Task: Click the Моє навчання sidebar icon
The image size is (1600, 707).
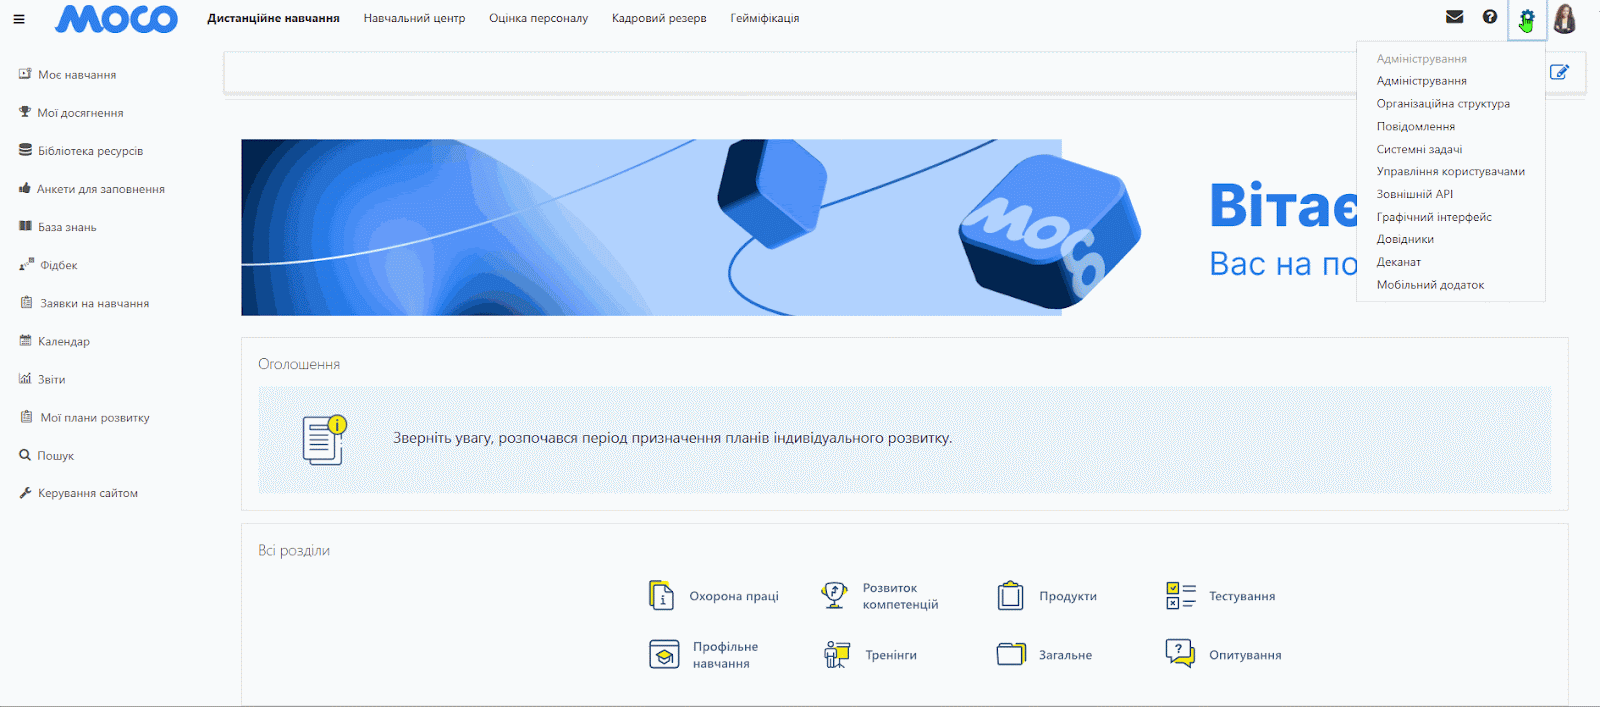Action: 25,74
